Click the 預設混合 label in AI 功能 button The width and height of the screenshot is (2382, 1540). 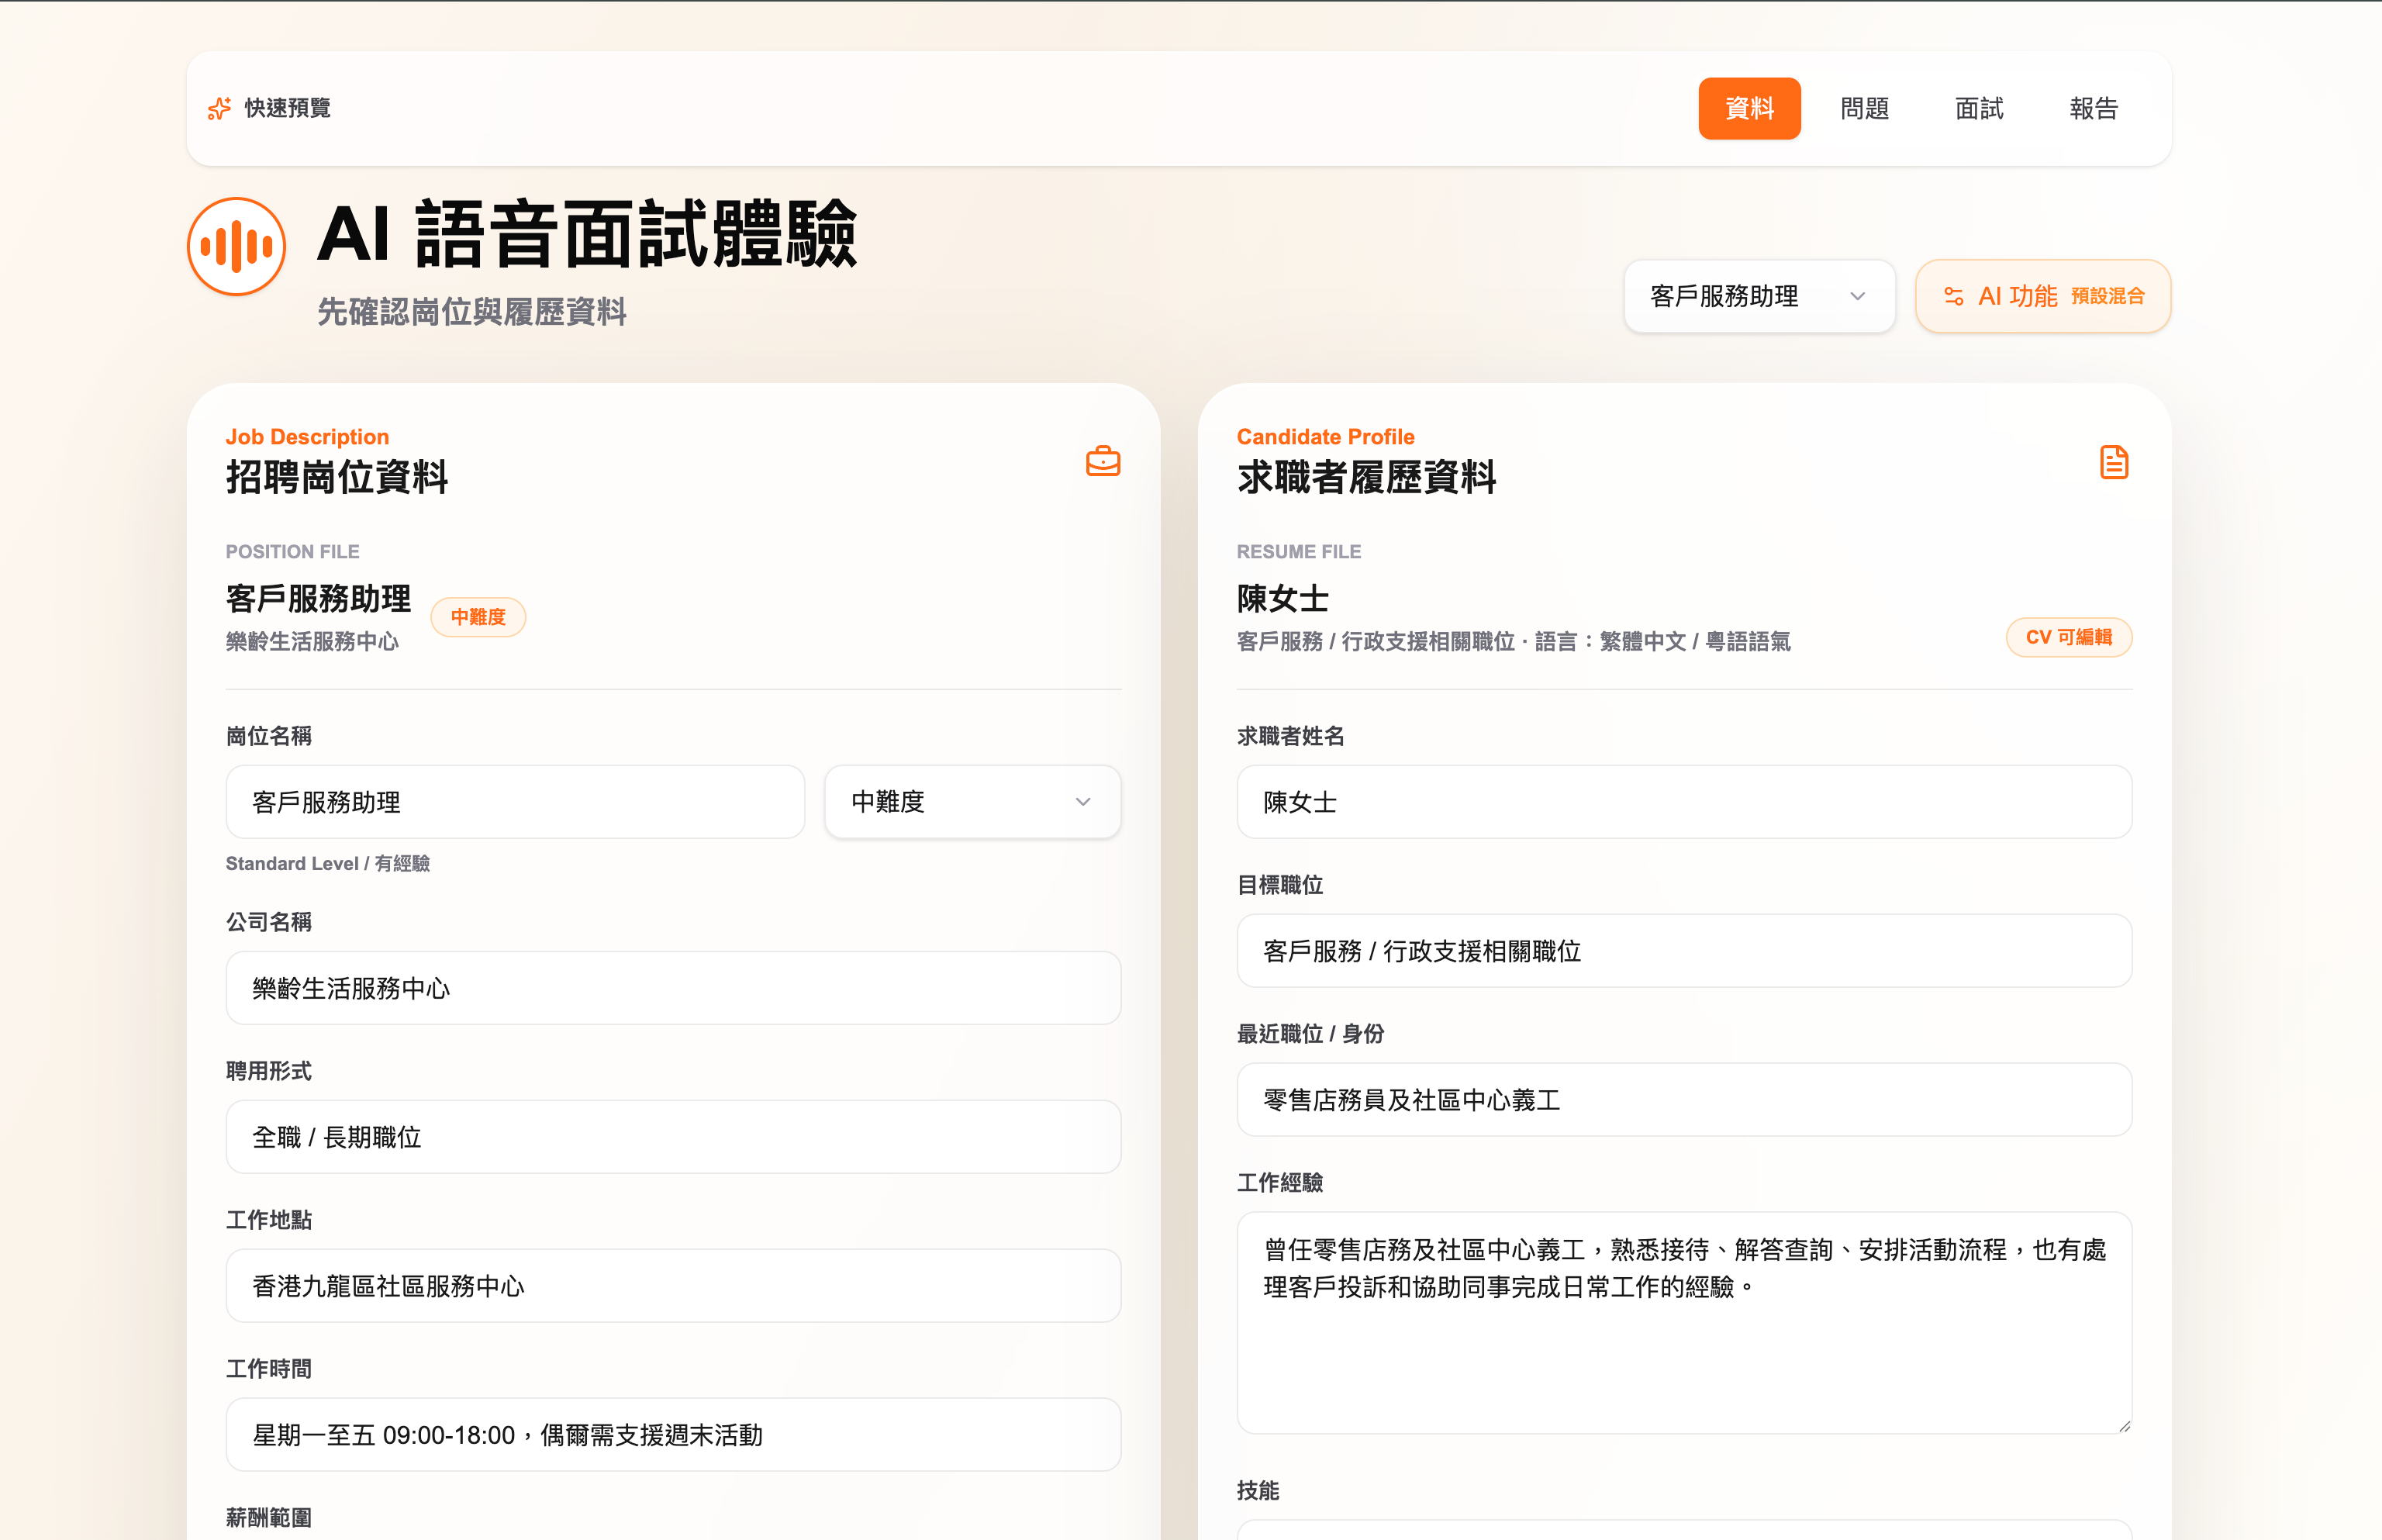click(x=2108, y=296)
